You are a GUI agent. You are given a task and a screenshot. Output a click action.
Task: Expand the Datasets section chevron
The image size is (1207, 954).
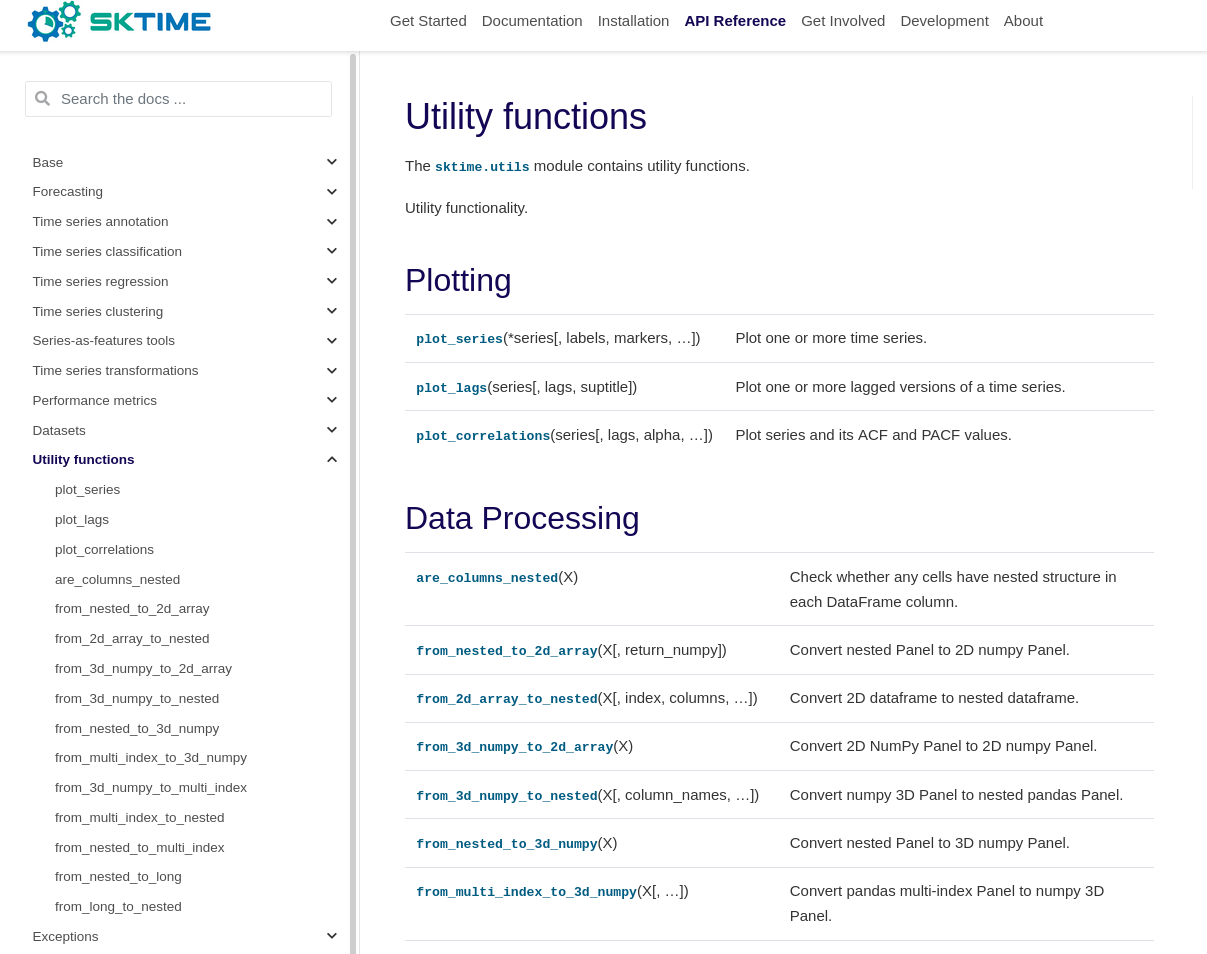tap(331, 429)
